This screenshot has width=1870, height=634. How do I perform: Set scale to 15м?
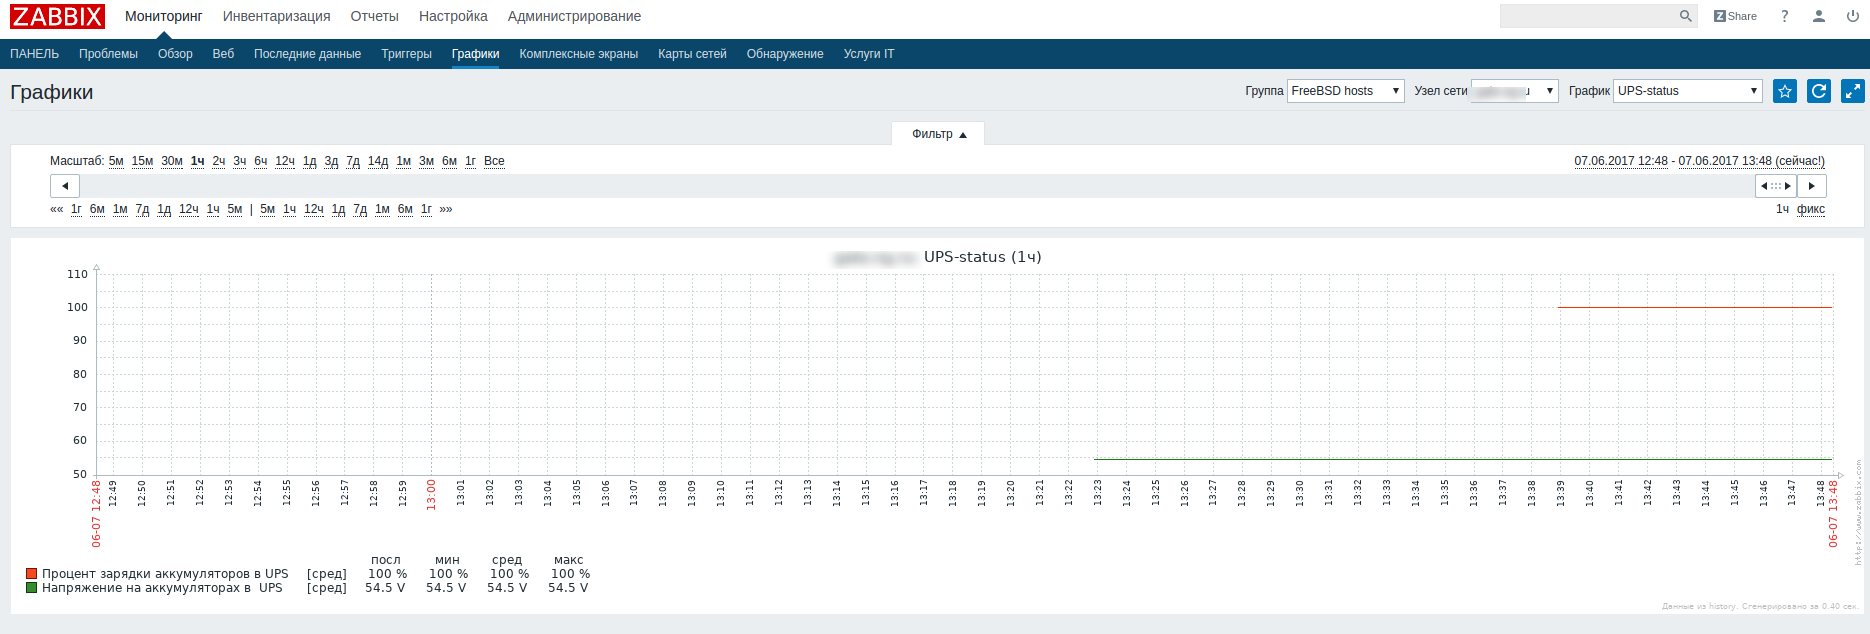(142, 161)
